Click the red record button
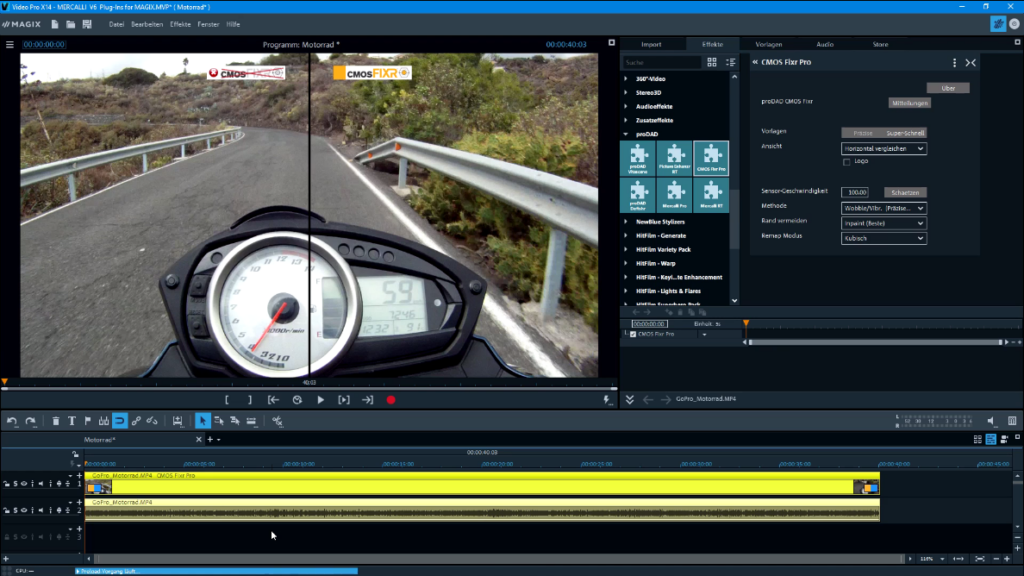 [x=391, y=400]
